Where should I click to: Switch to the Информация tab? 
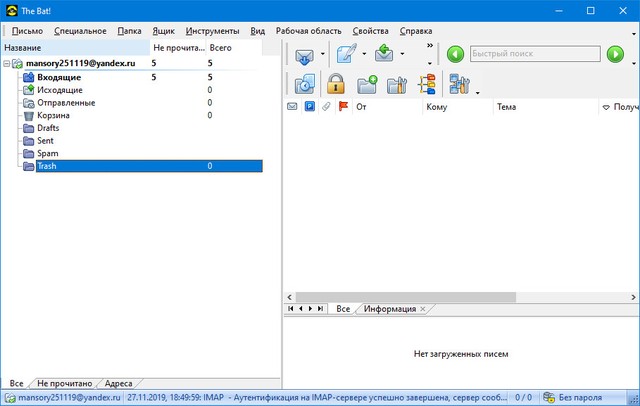390,309
